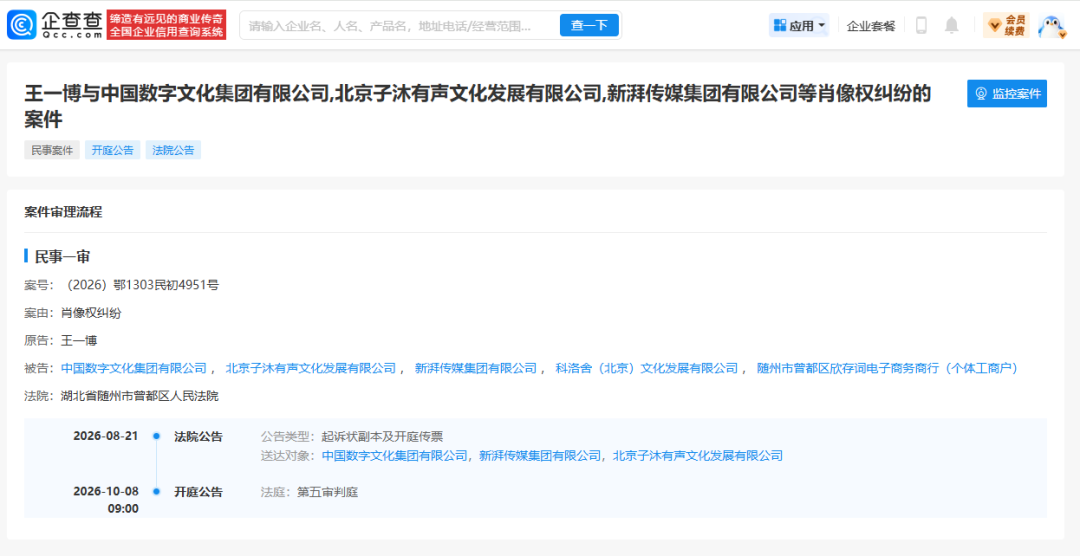The width and height of the screenshot is (1080, 556).
Task: Focus the company name search field
Action: point(397,25)
